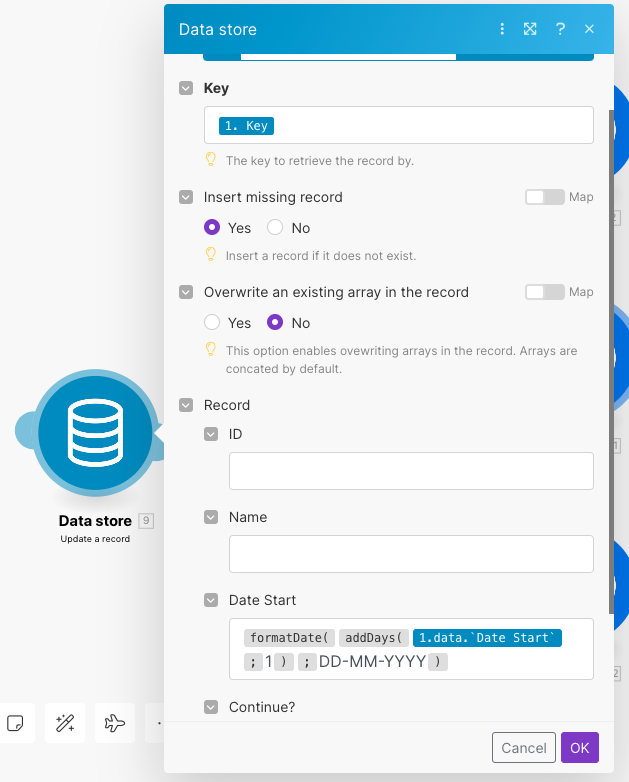Click the Date Start formula field
The image size is (629, 782).
pos(411,649)
